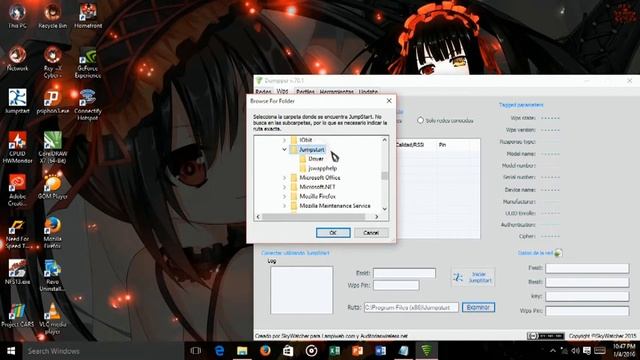Viewport: 640px width, 360px height.
Task: Open Task View from the taskbar
Action: [x=196, y=351]
